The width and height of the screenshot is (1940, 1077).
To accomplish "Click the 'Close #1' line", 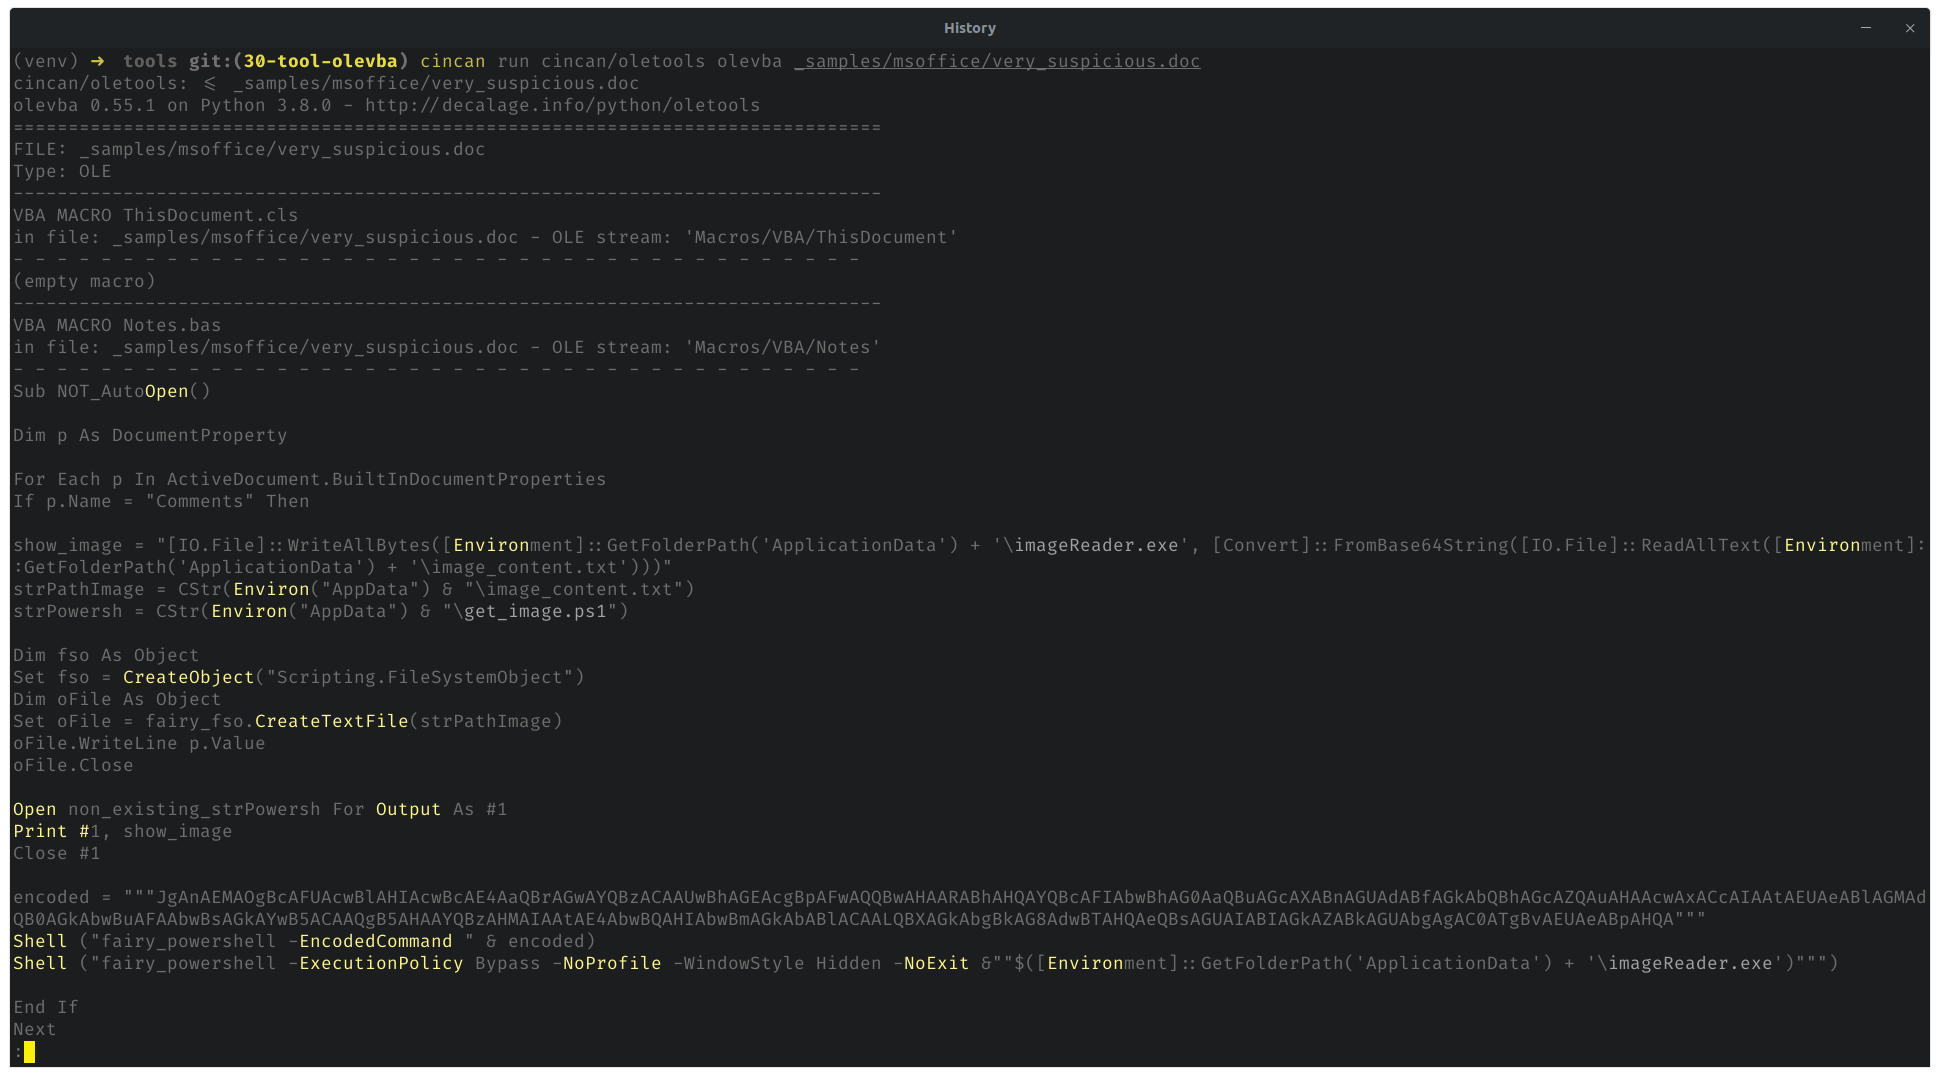I will coord(57,854).
